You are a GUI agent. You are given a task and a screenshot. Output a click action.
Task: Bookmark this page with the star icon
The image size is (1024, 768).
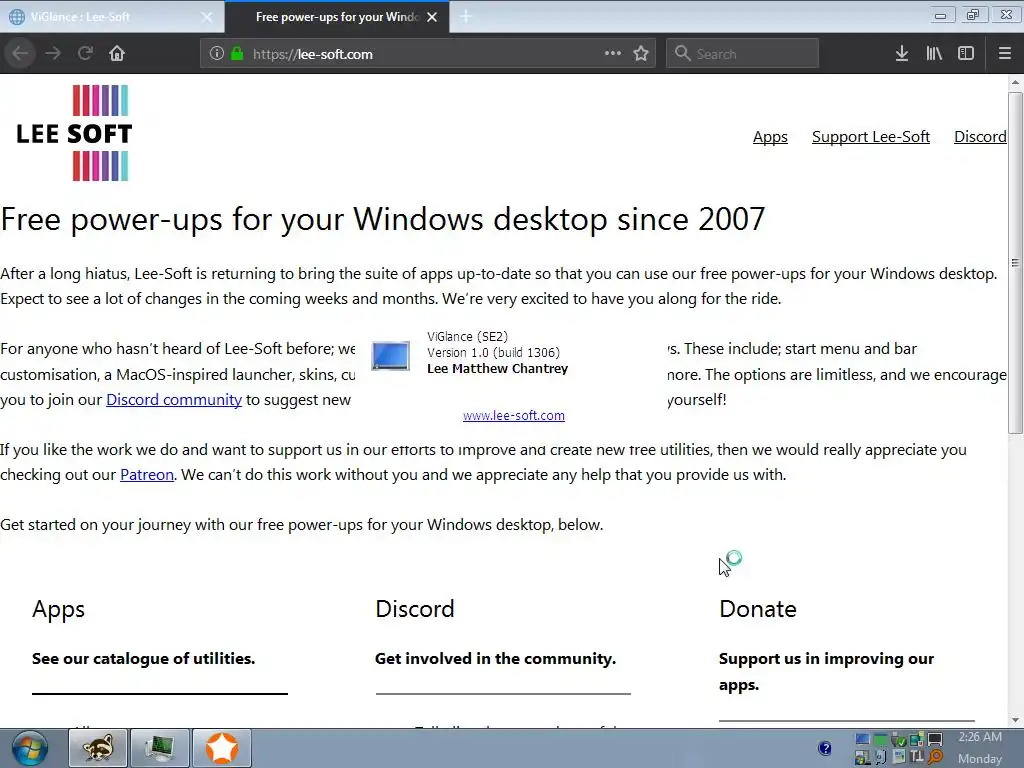click(x=641, y=54)
